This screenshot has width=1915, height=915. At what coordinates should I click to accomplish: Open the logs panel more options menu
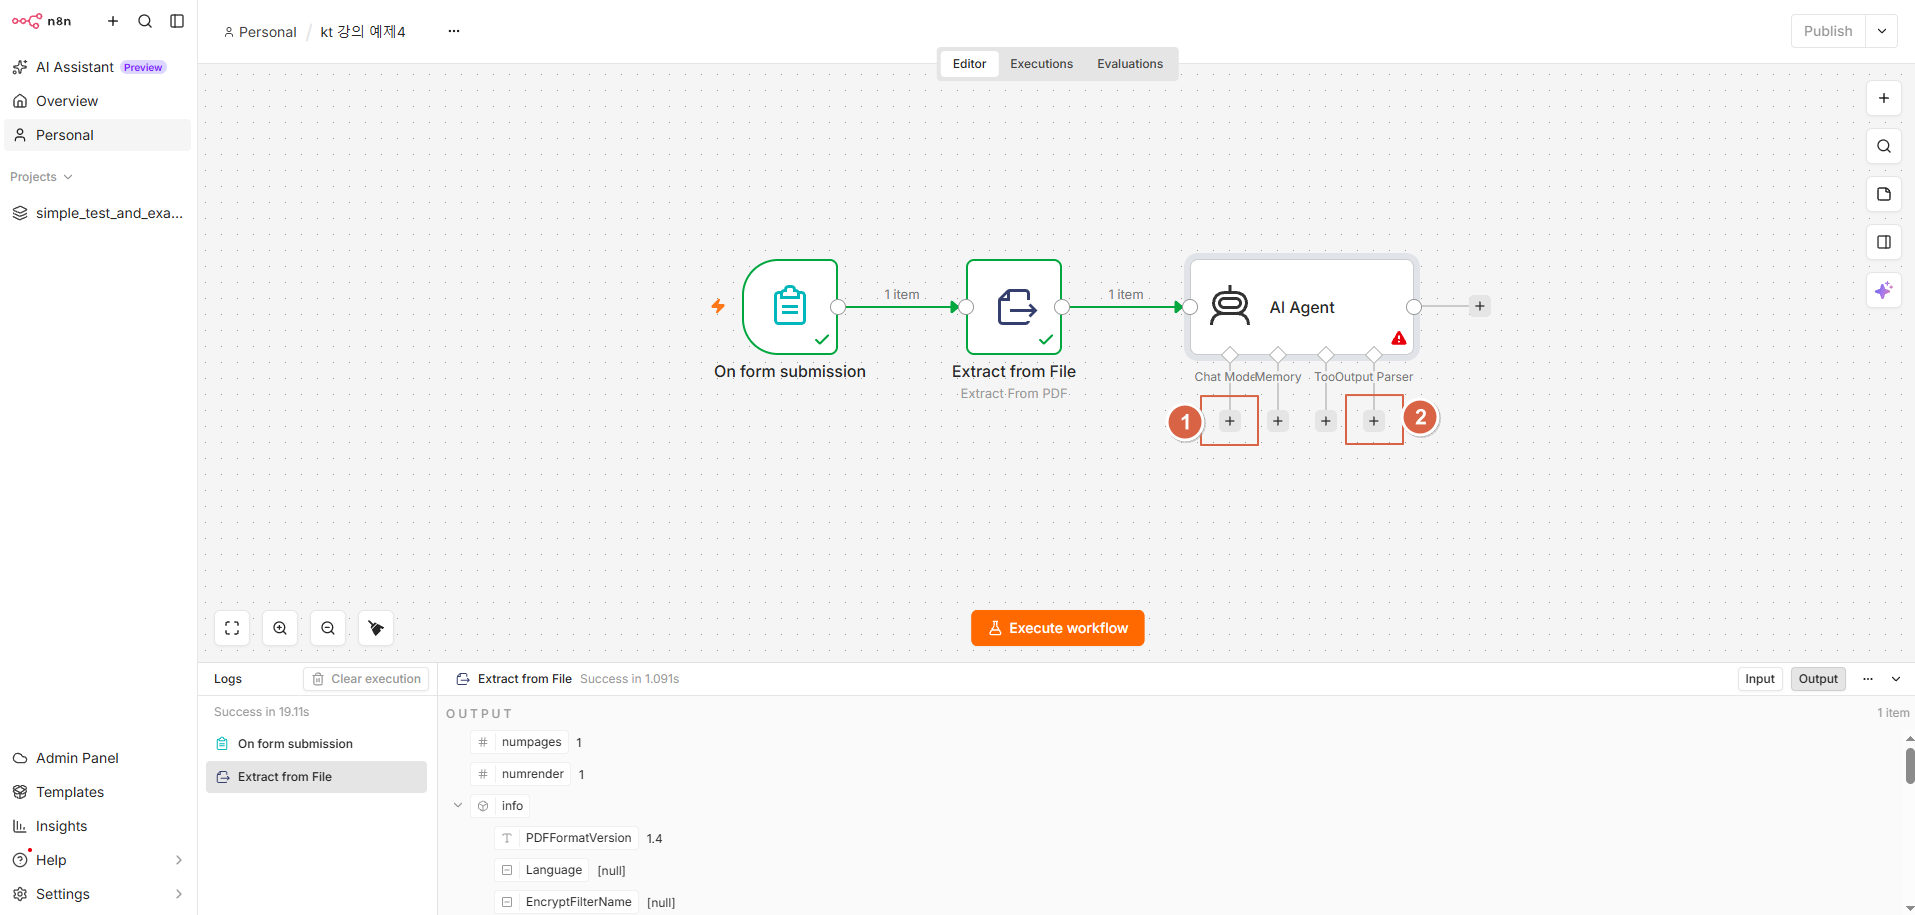[x=1868, y=679]
